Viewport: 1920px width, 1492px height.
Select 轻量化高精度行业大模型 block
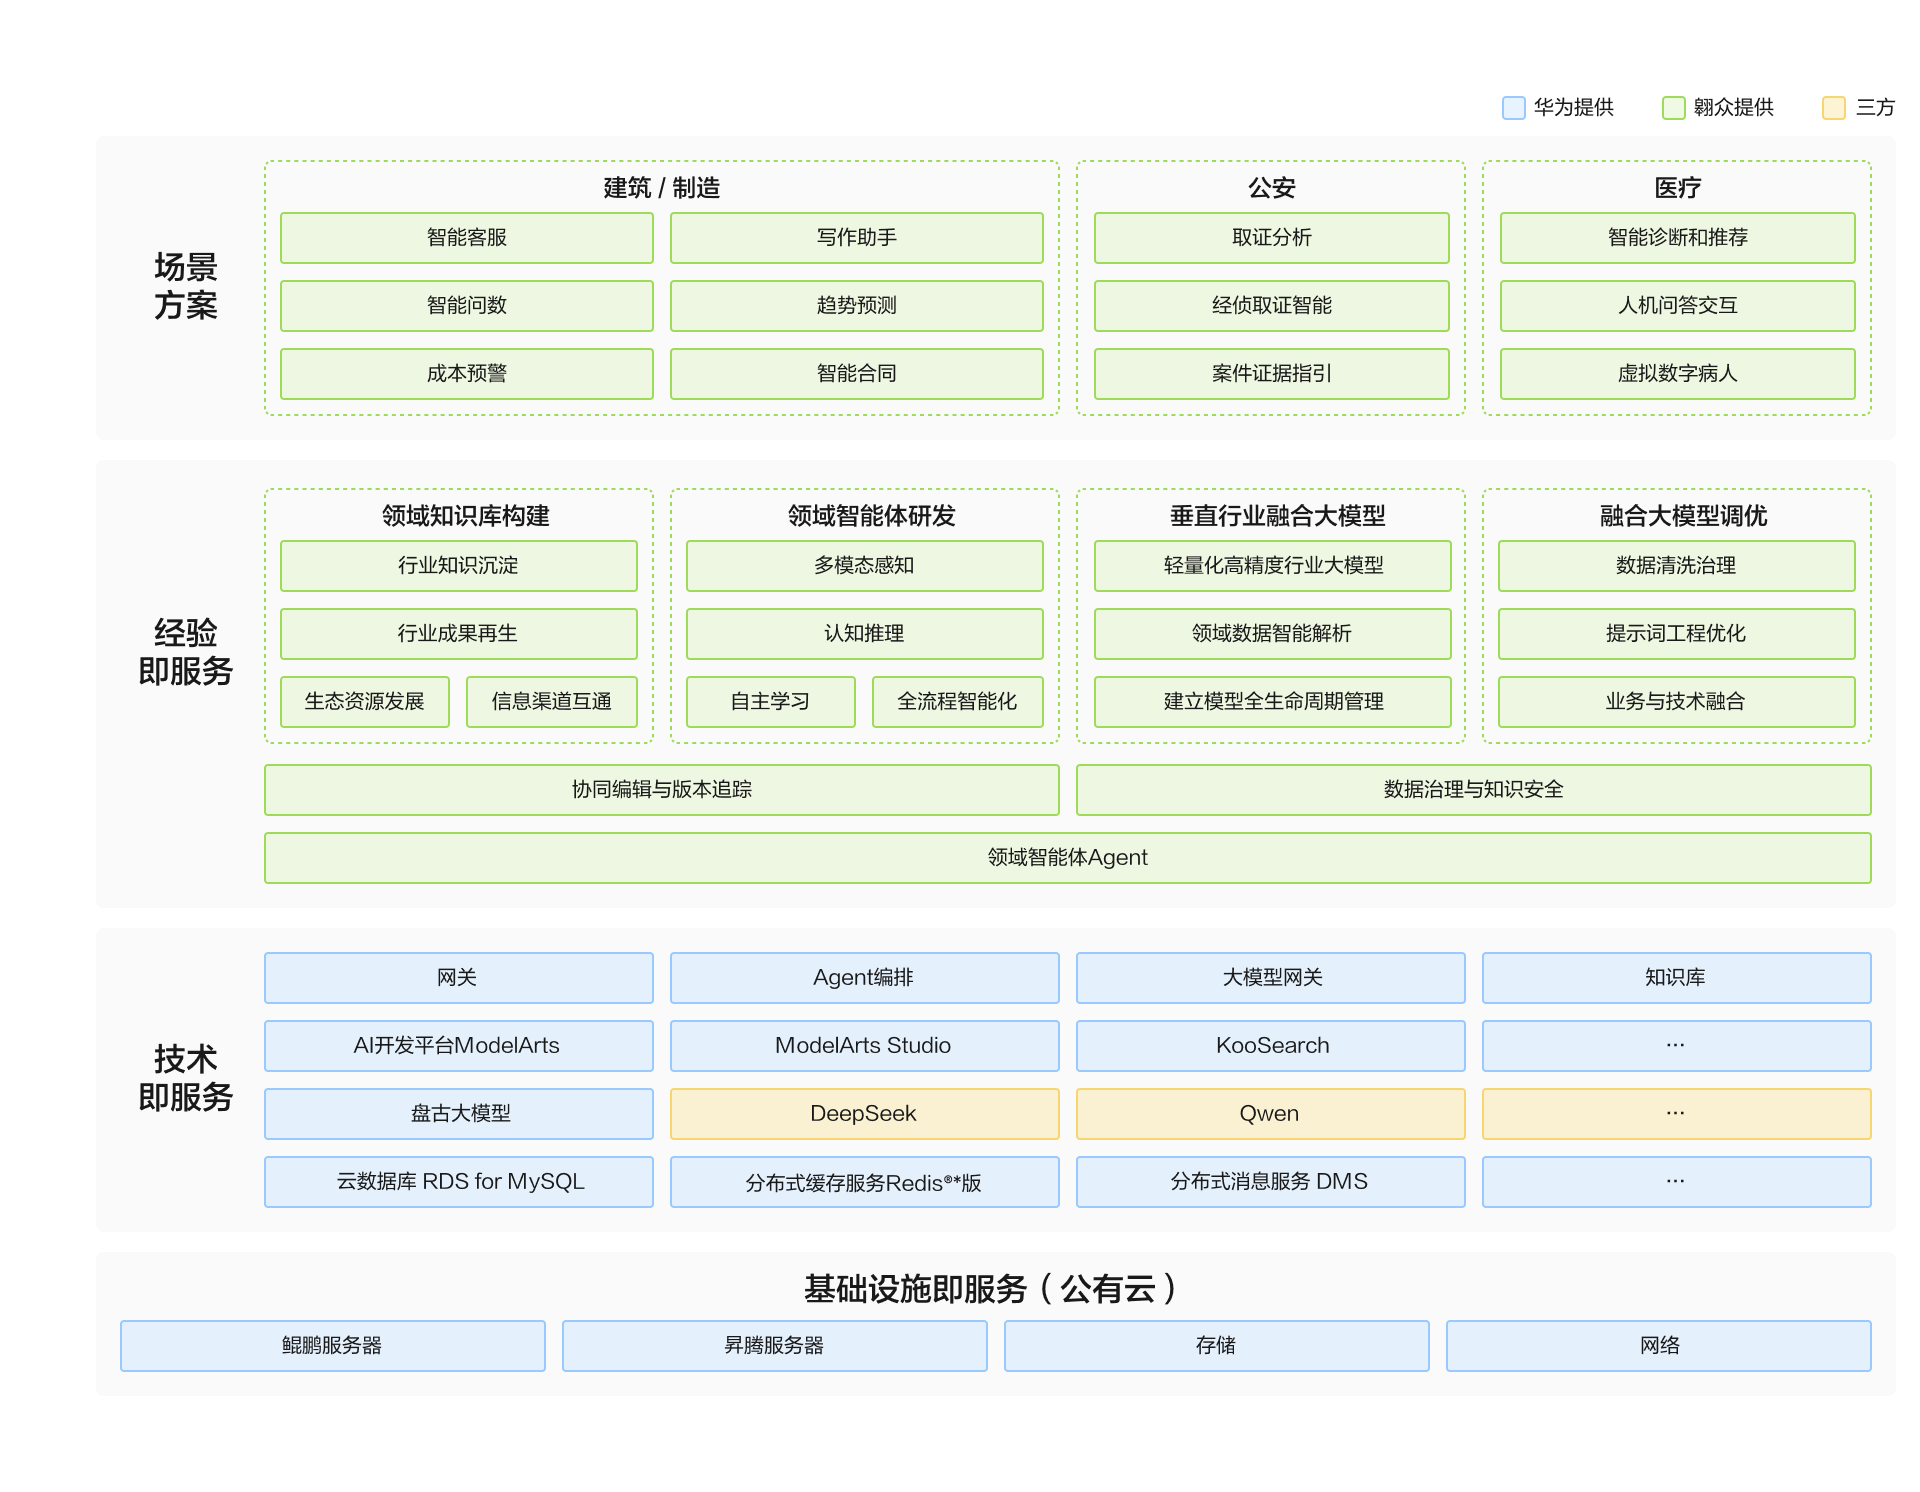[x=1272, y=566]
